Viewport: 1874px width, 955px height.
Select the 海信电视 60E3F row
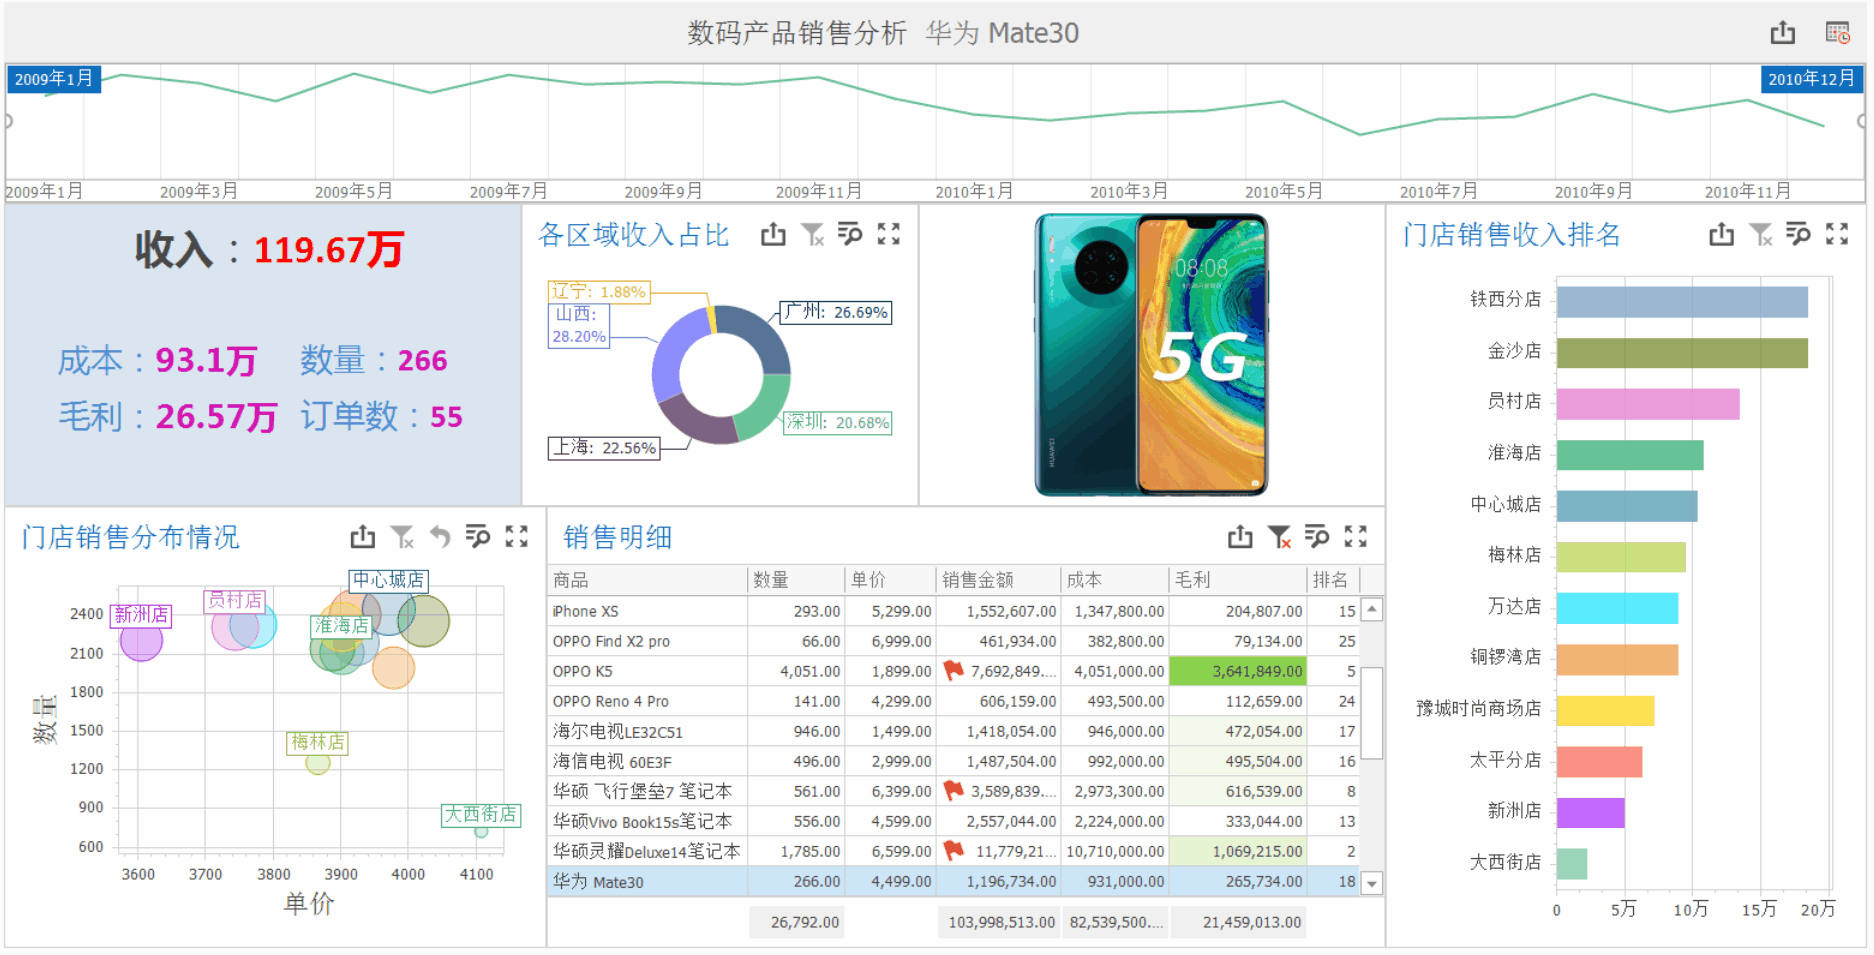(x=954, y=761)
